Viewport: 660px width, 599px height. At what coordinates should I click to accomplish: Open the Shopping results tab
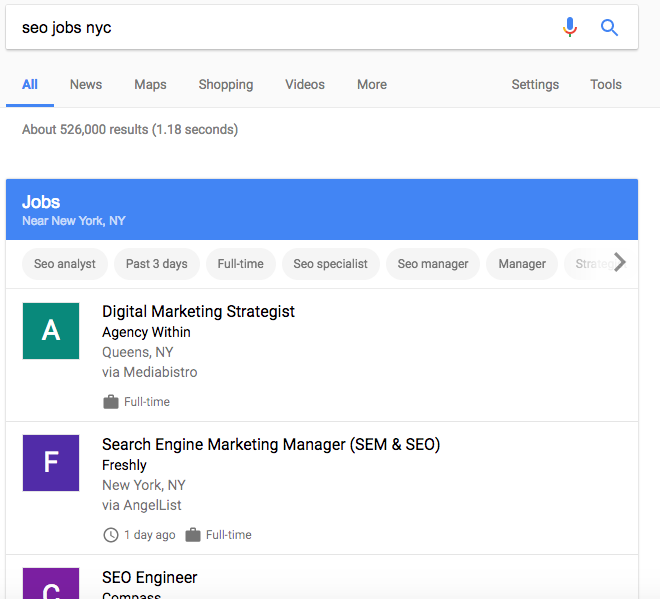[226, 85]
